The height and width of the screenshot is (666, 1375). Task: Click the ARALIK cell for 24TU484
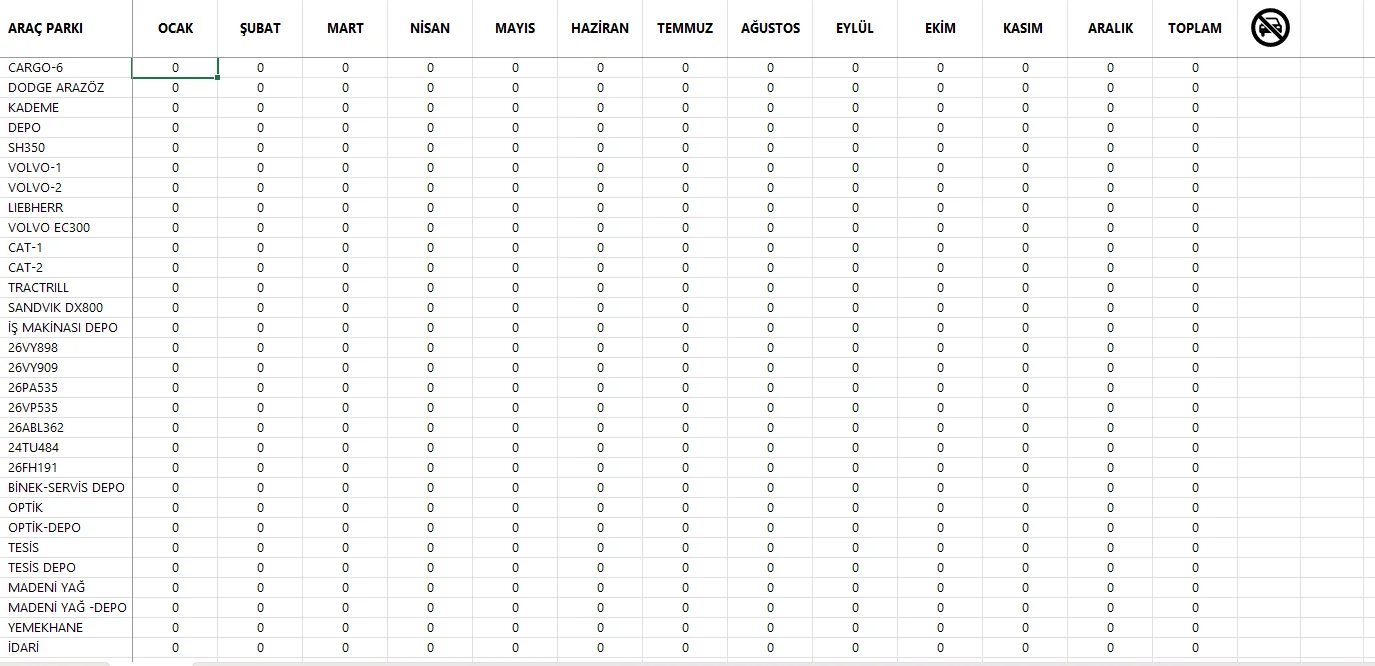tap(1110, 448)
